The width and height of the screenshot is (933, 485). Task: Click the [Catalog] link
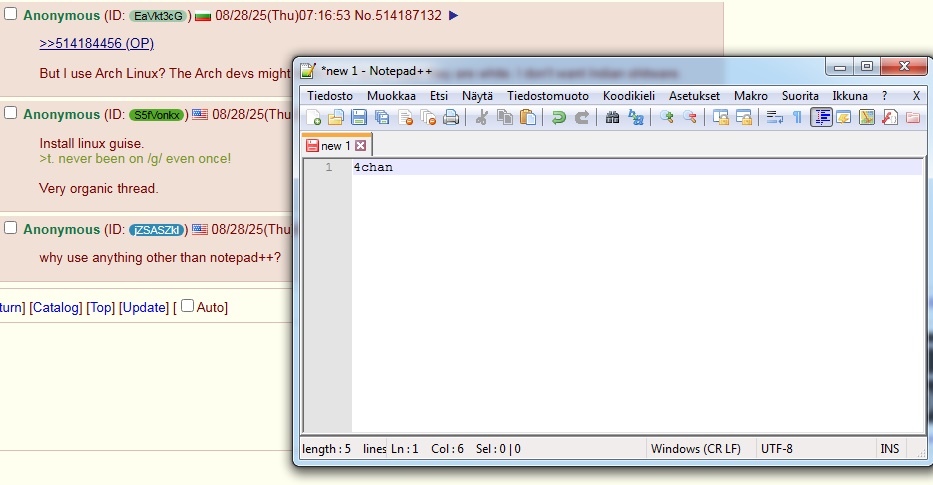(56, 307)
